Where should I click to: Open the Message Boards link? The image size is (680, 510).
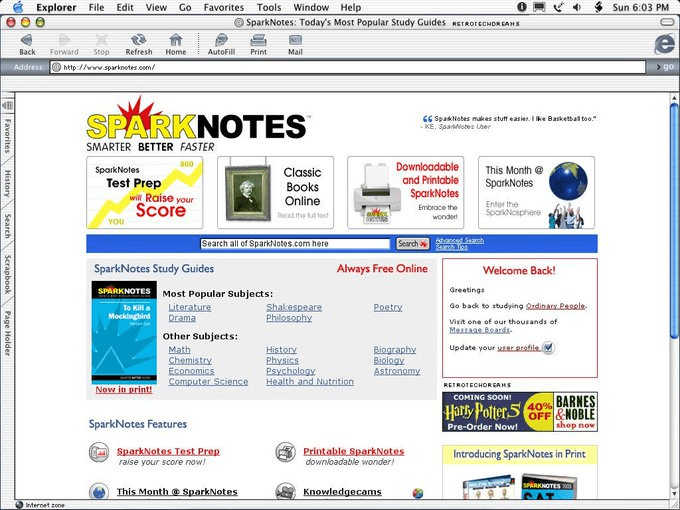[480, 330]
